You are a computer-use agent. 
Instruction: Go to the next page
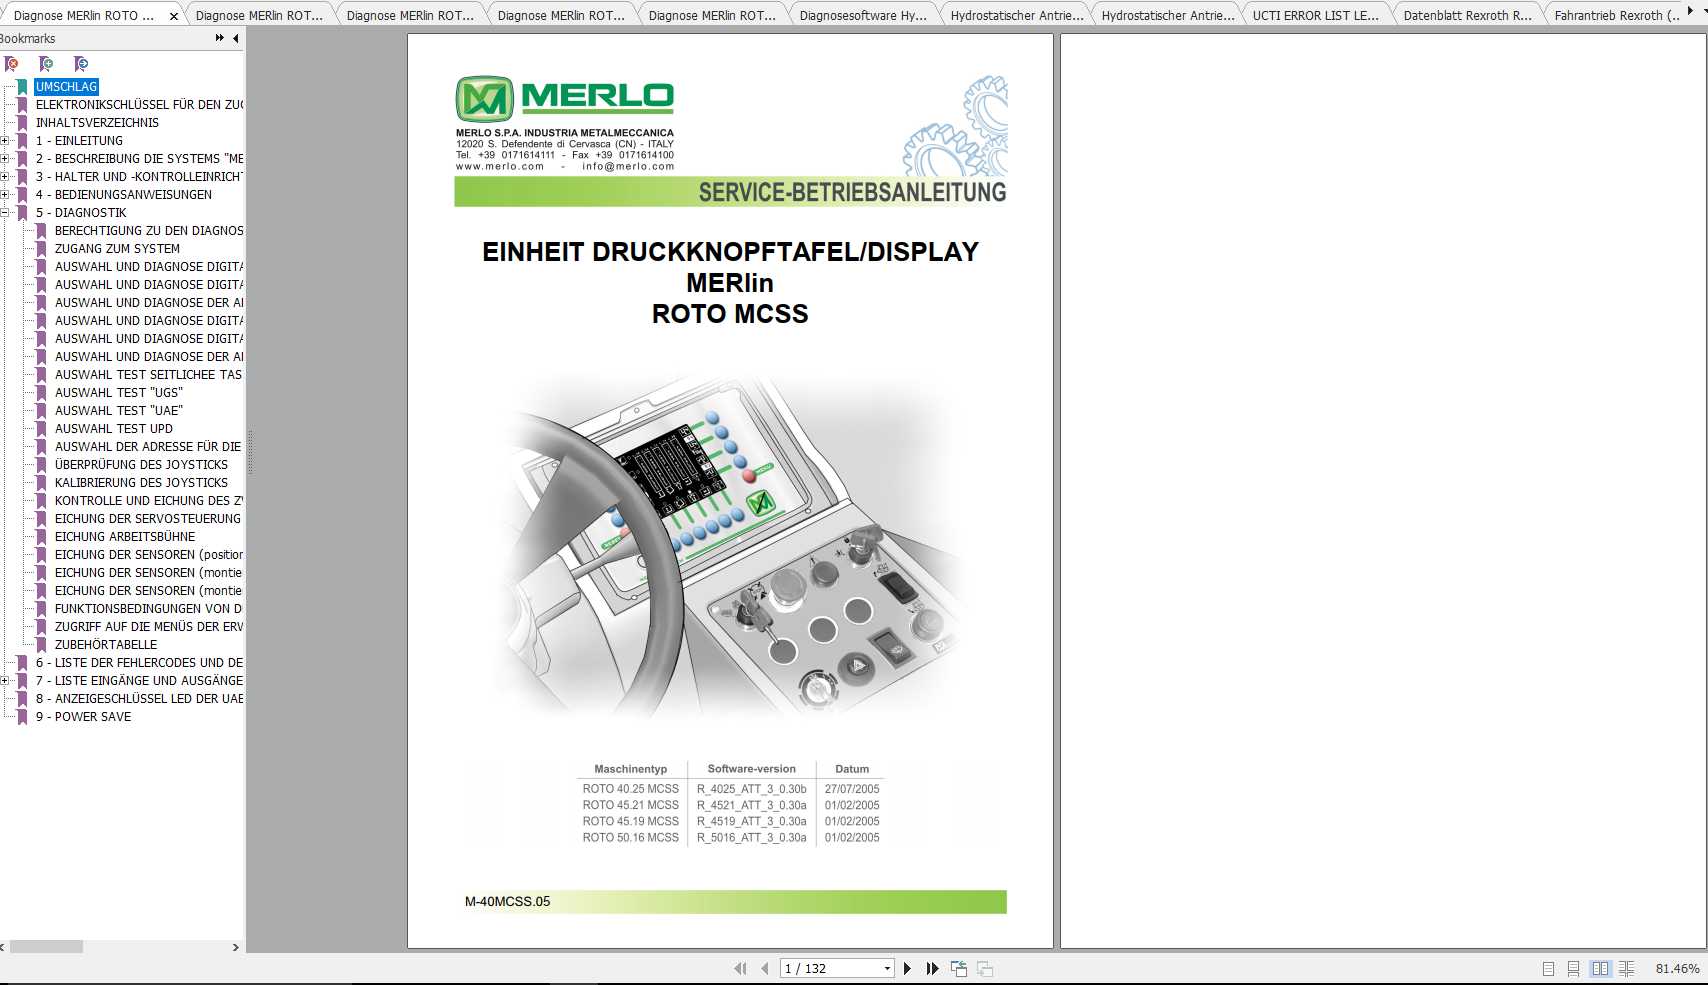tap(907, 968)
